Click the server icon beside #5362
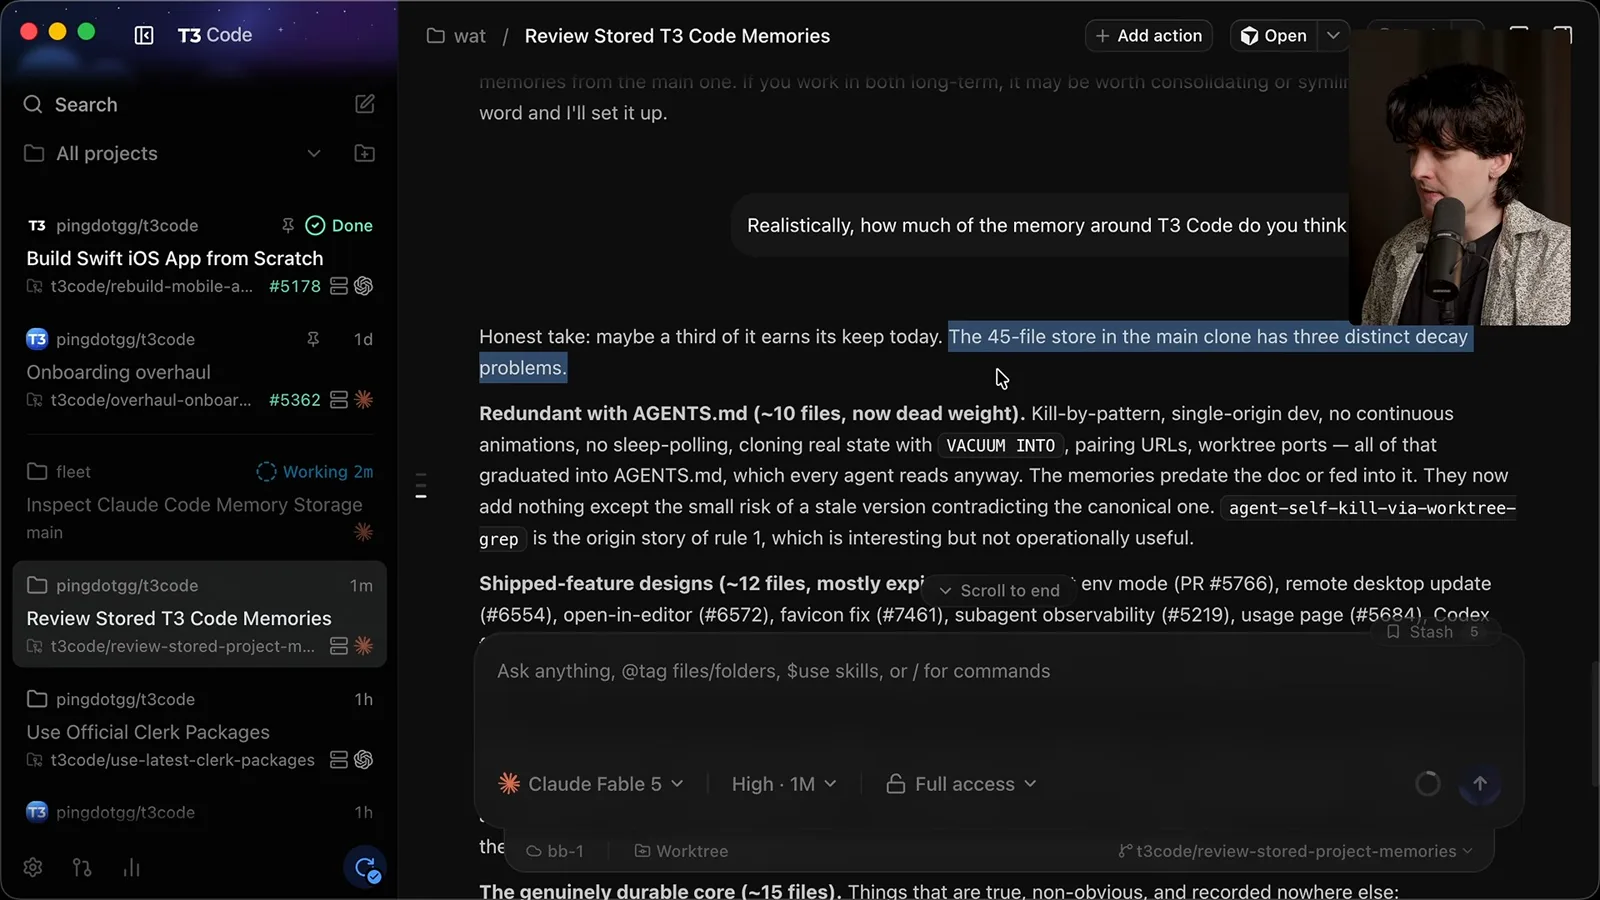Viewport: 1600px width, 900px height. (339, 400)
